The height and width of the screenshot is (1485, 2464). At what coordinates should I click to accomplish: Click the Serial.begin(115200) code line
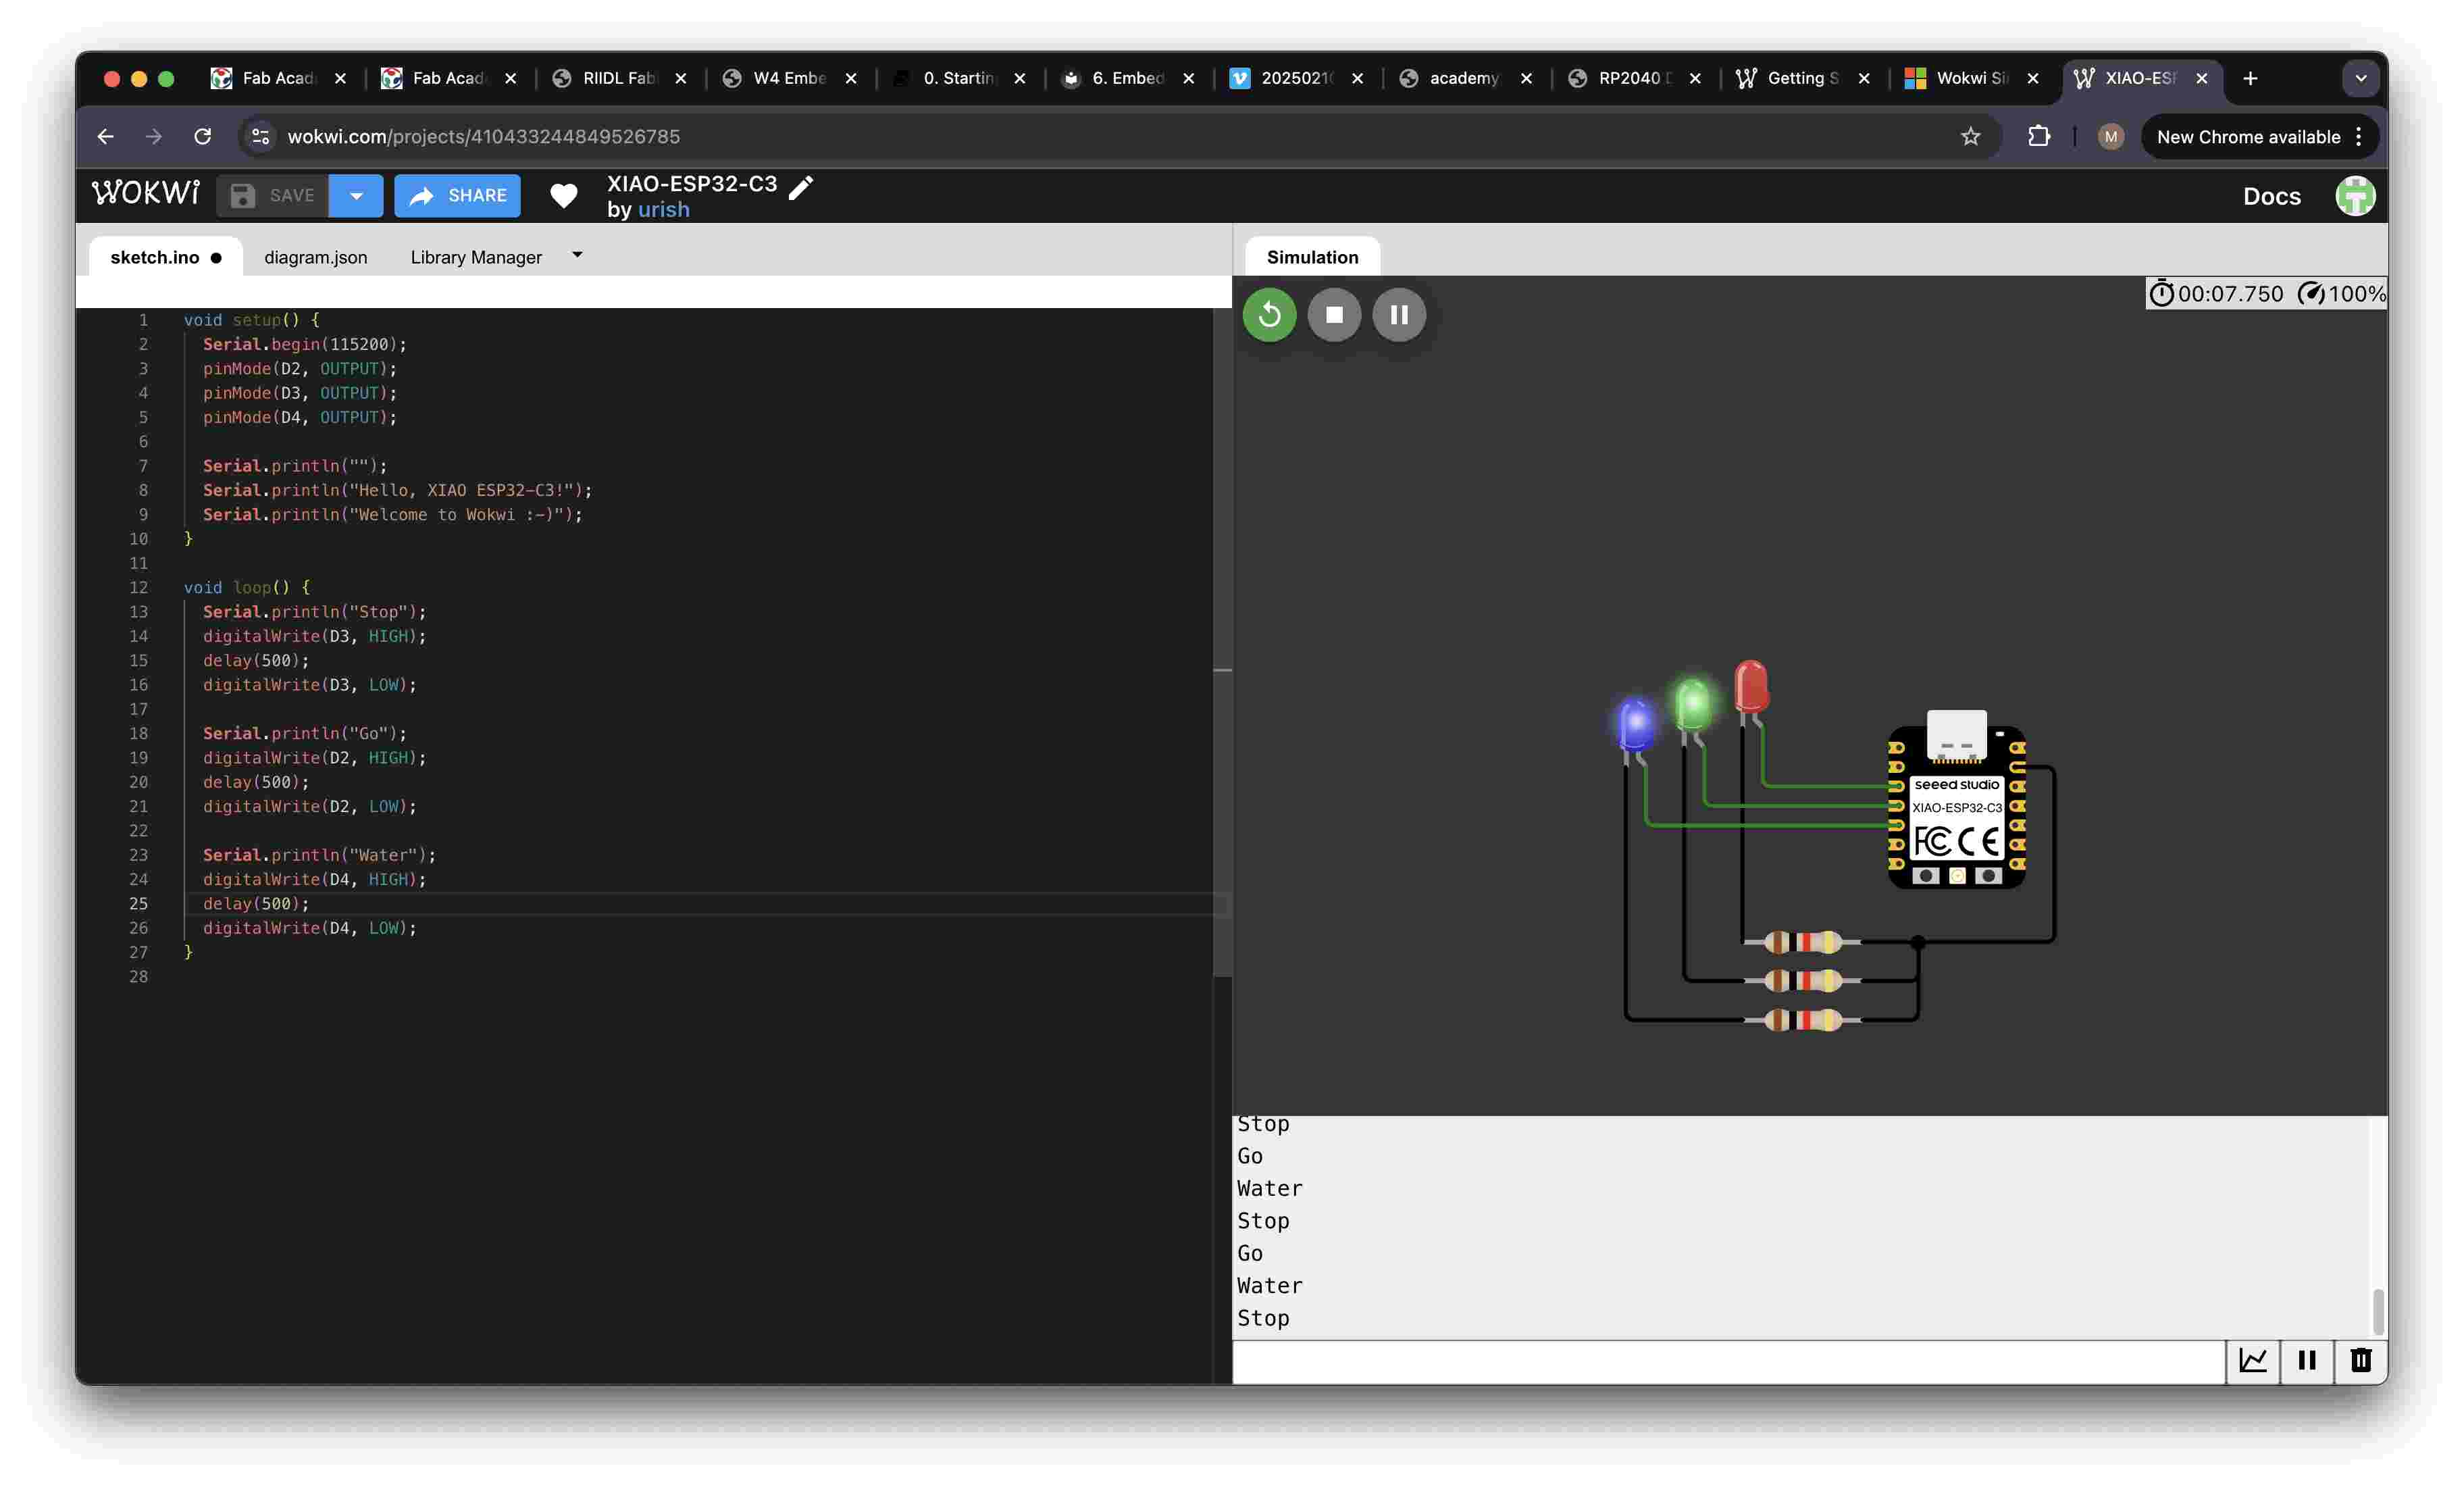click(x=304, y=344)
